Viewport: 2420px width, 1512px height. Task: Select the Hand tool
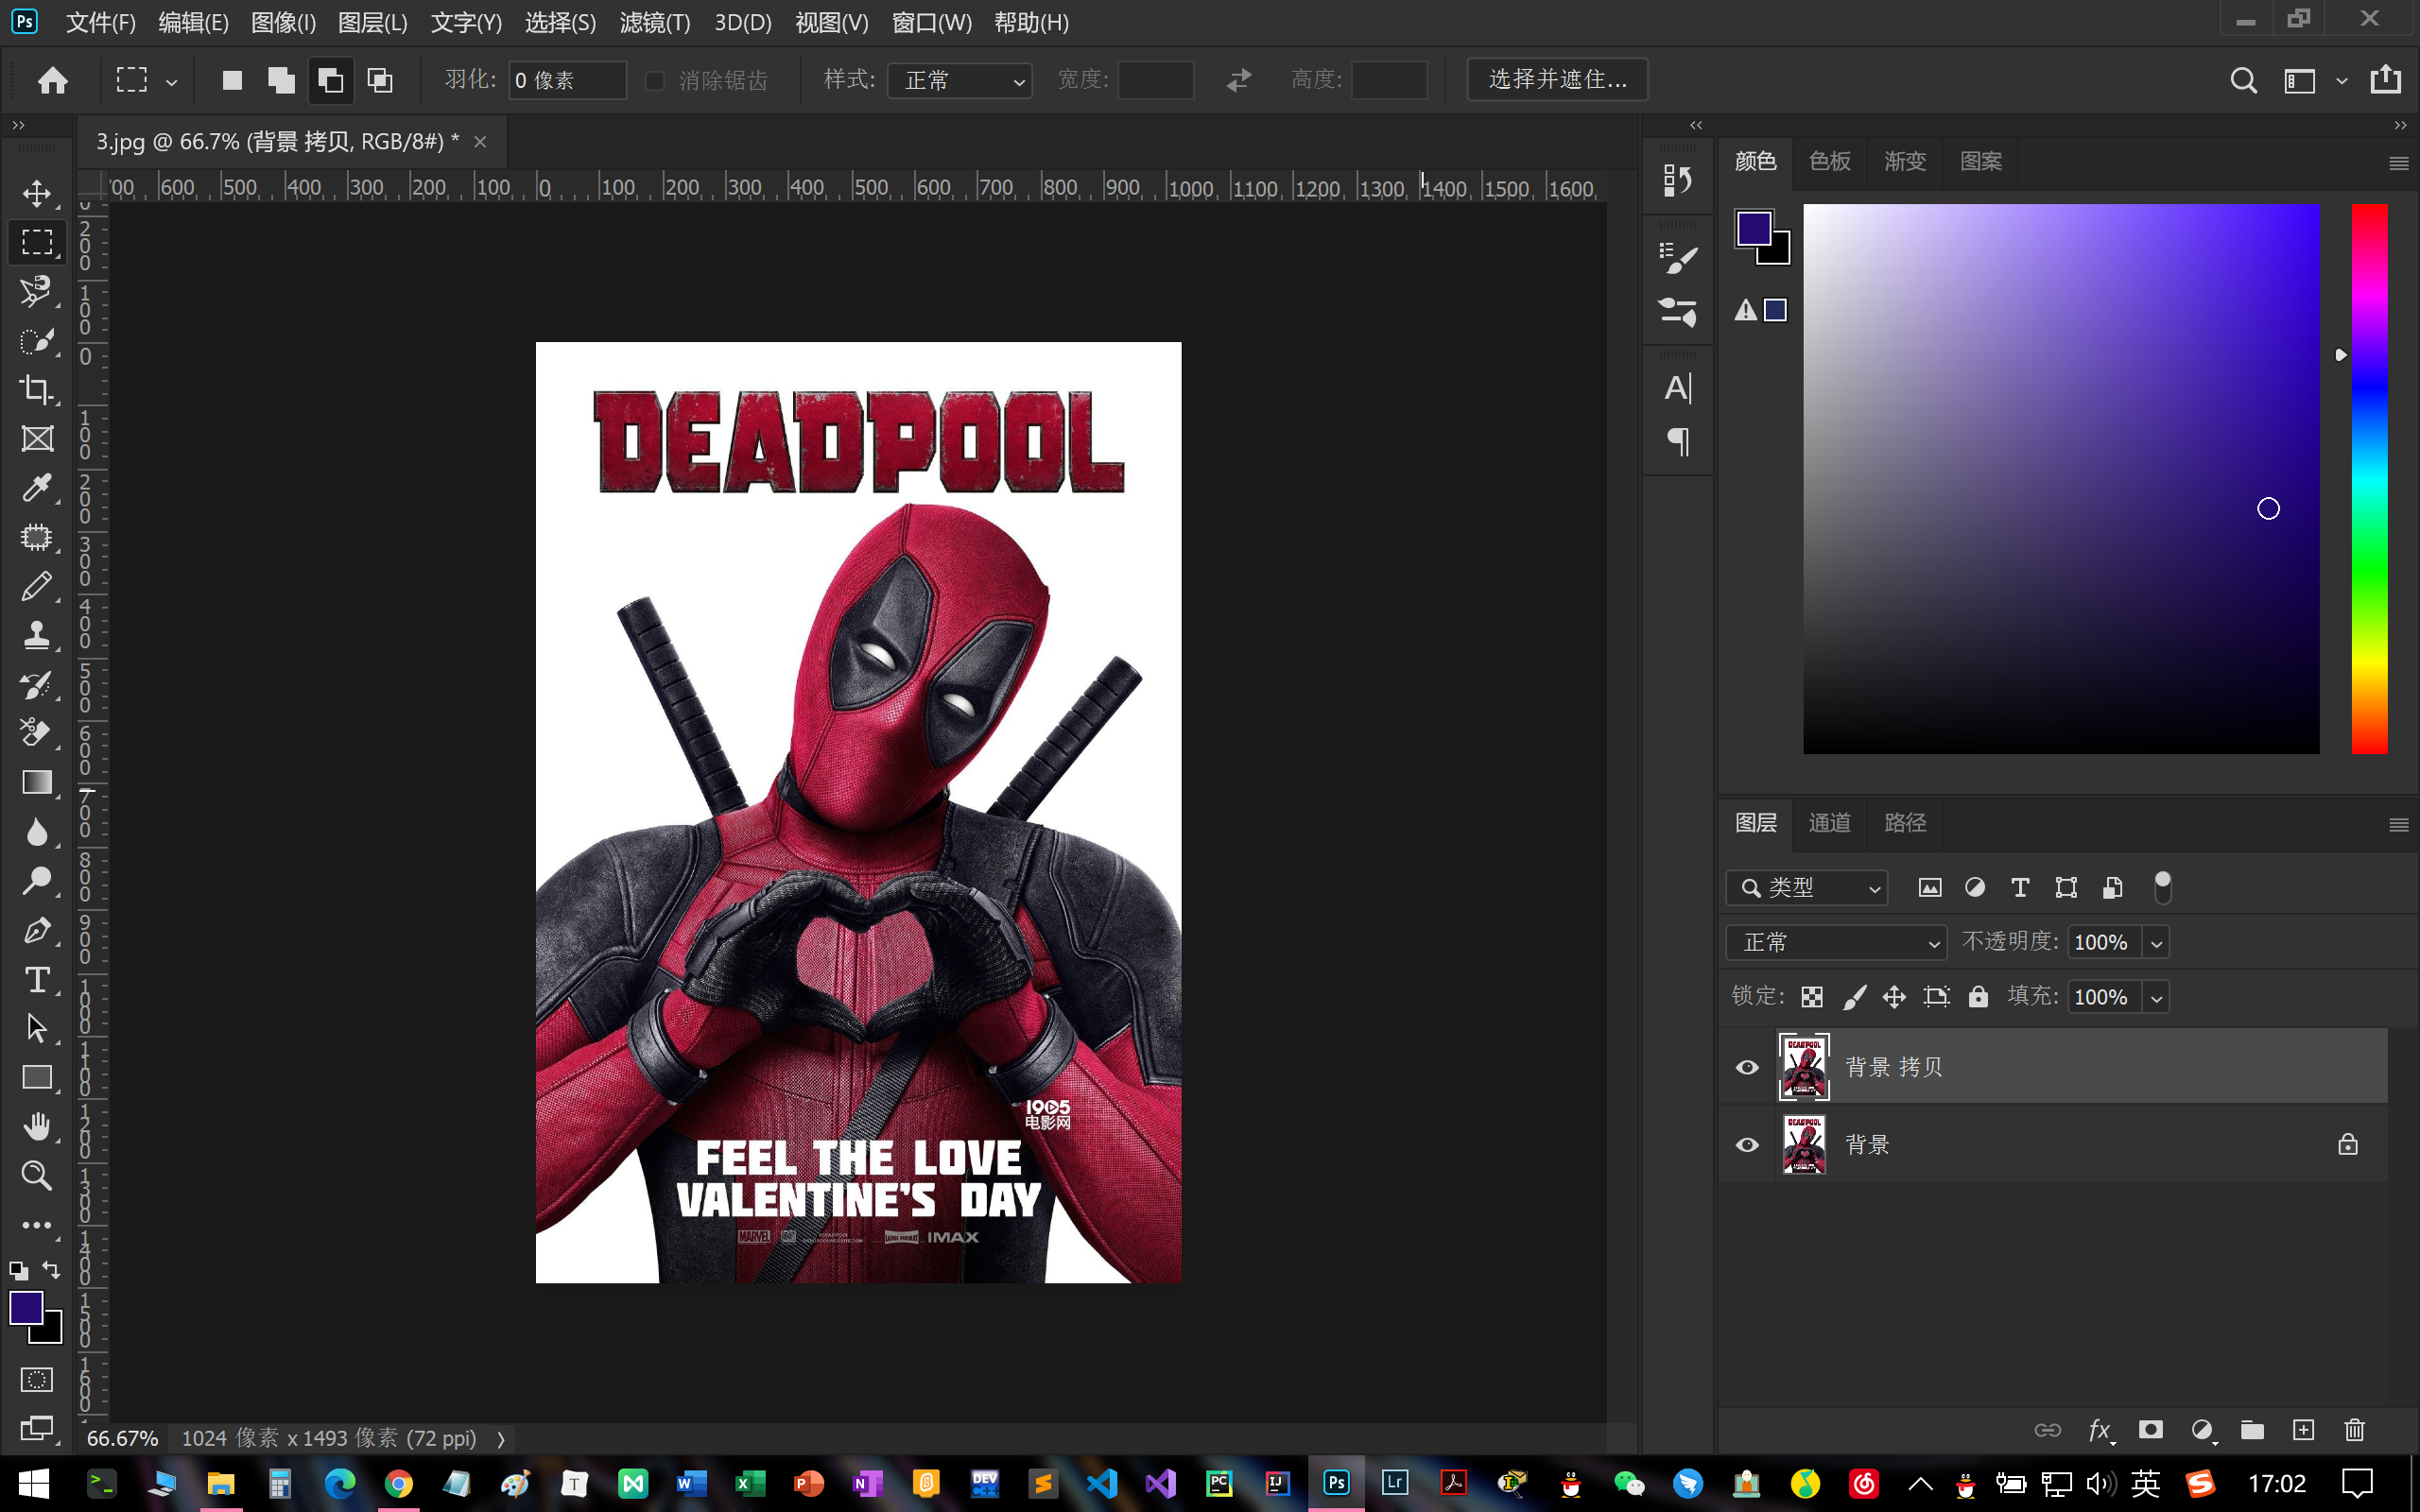point(37,1126)
